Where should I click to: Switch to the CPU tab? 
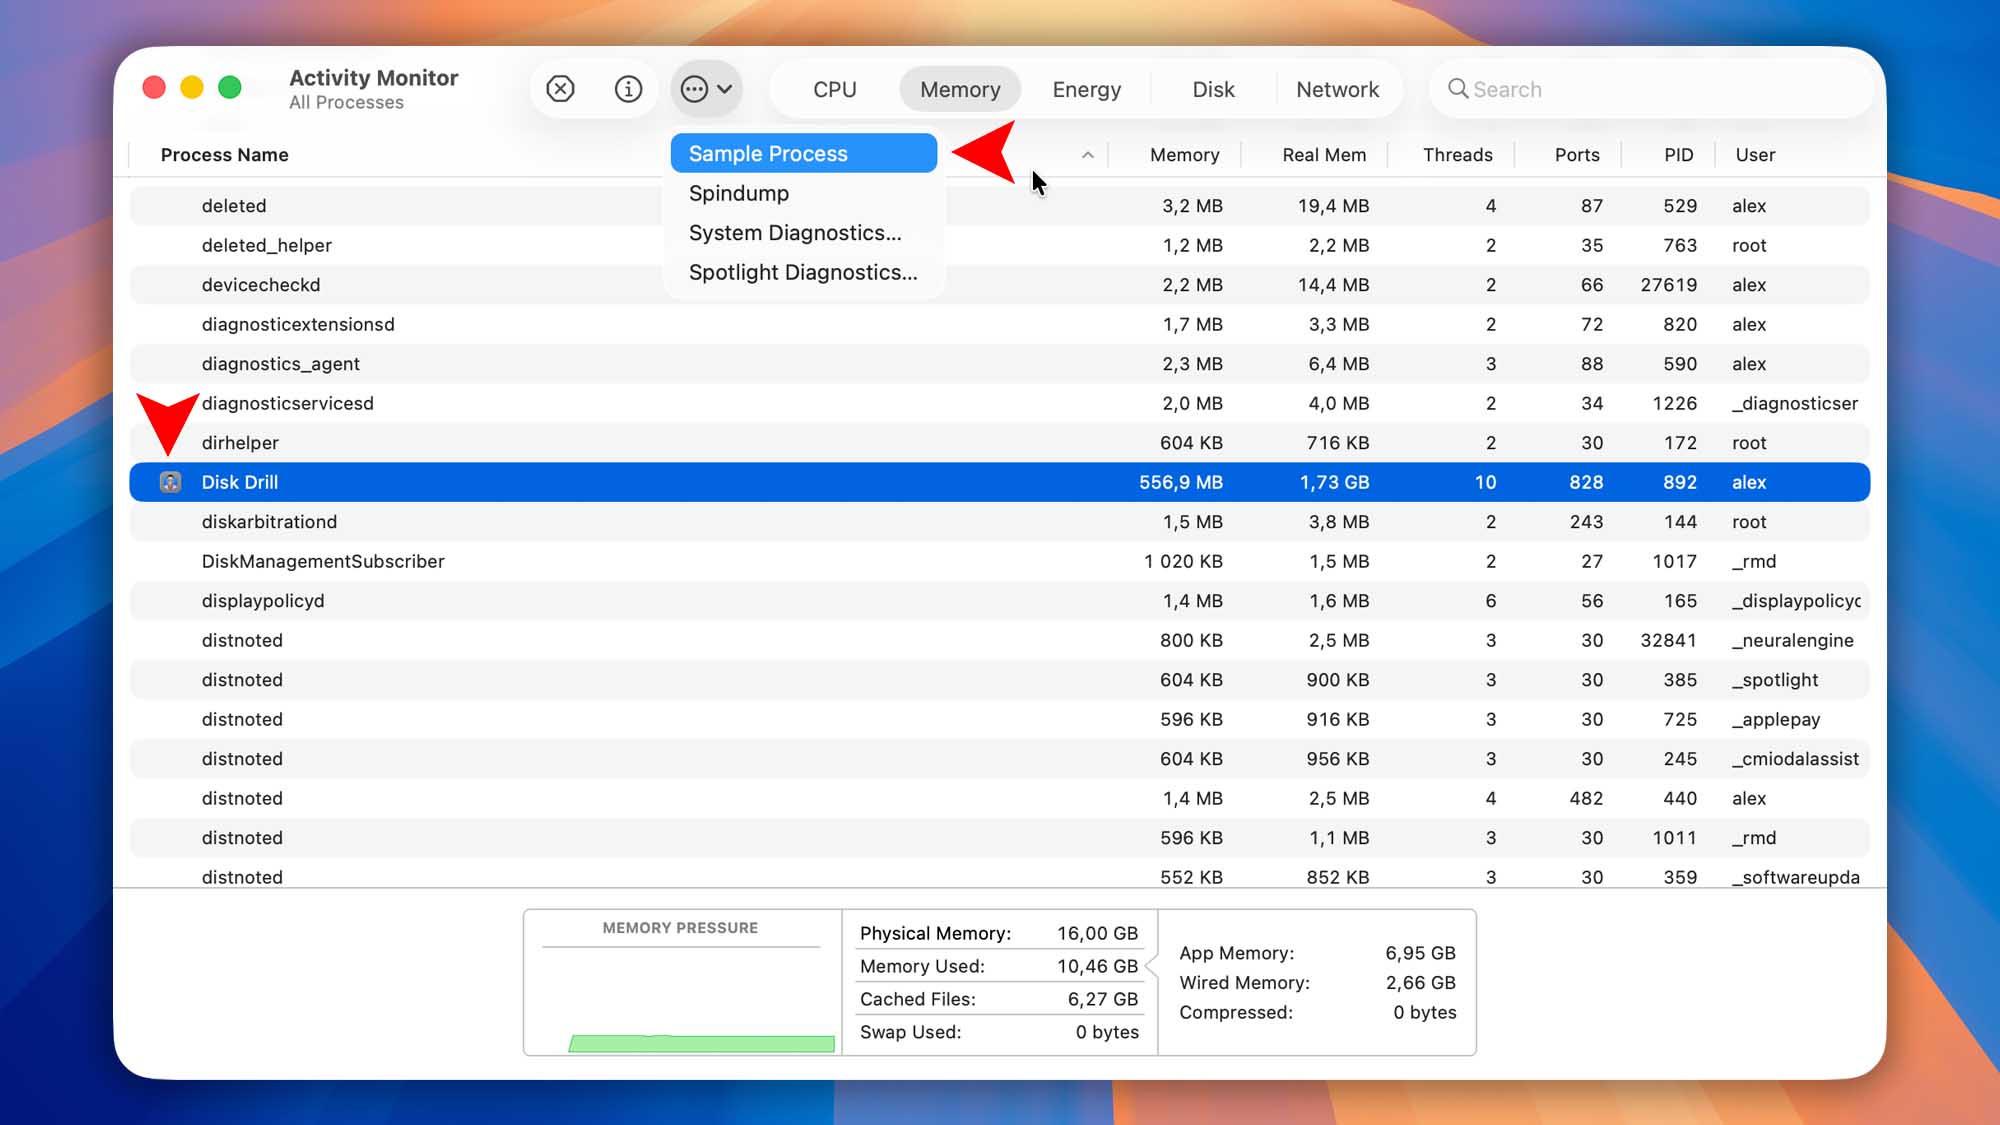pos(835,89)
